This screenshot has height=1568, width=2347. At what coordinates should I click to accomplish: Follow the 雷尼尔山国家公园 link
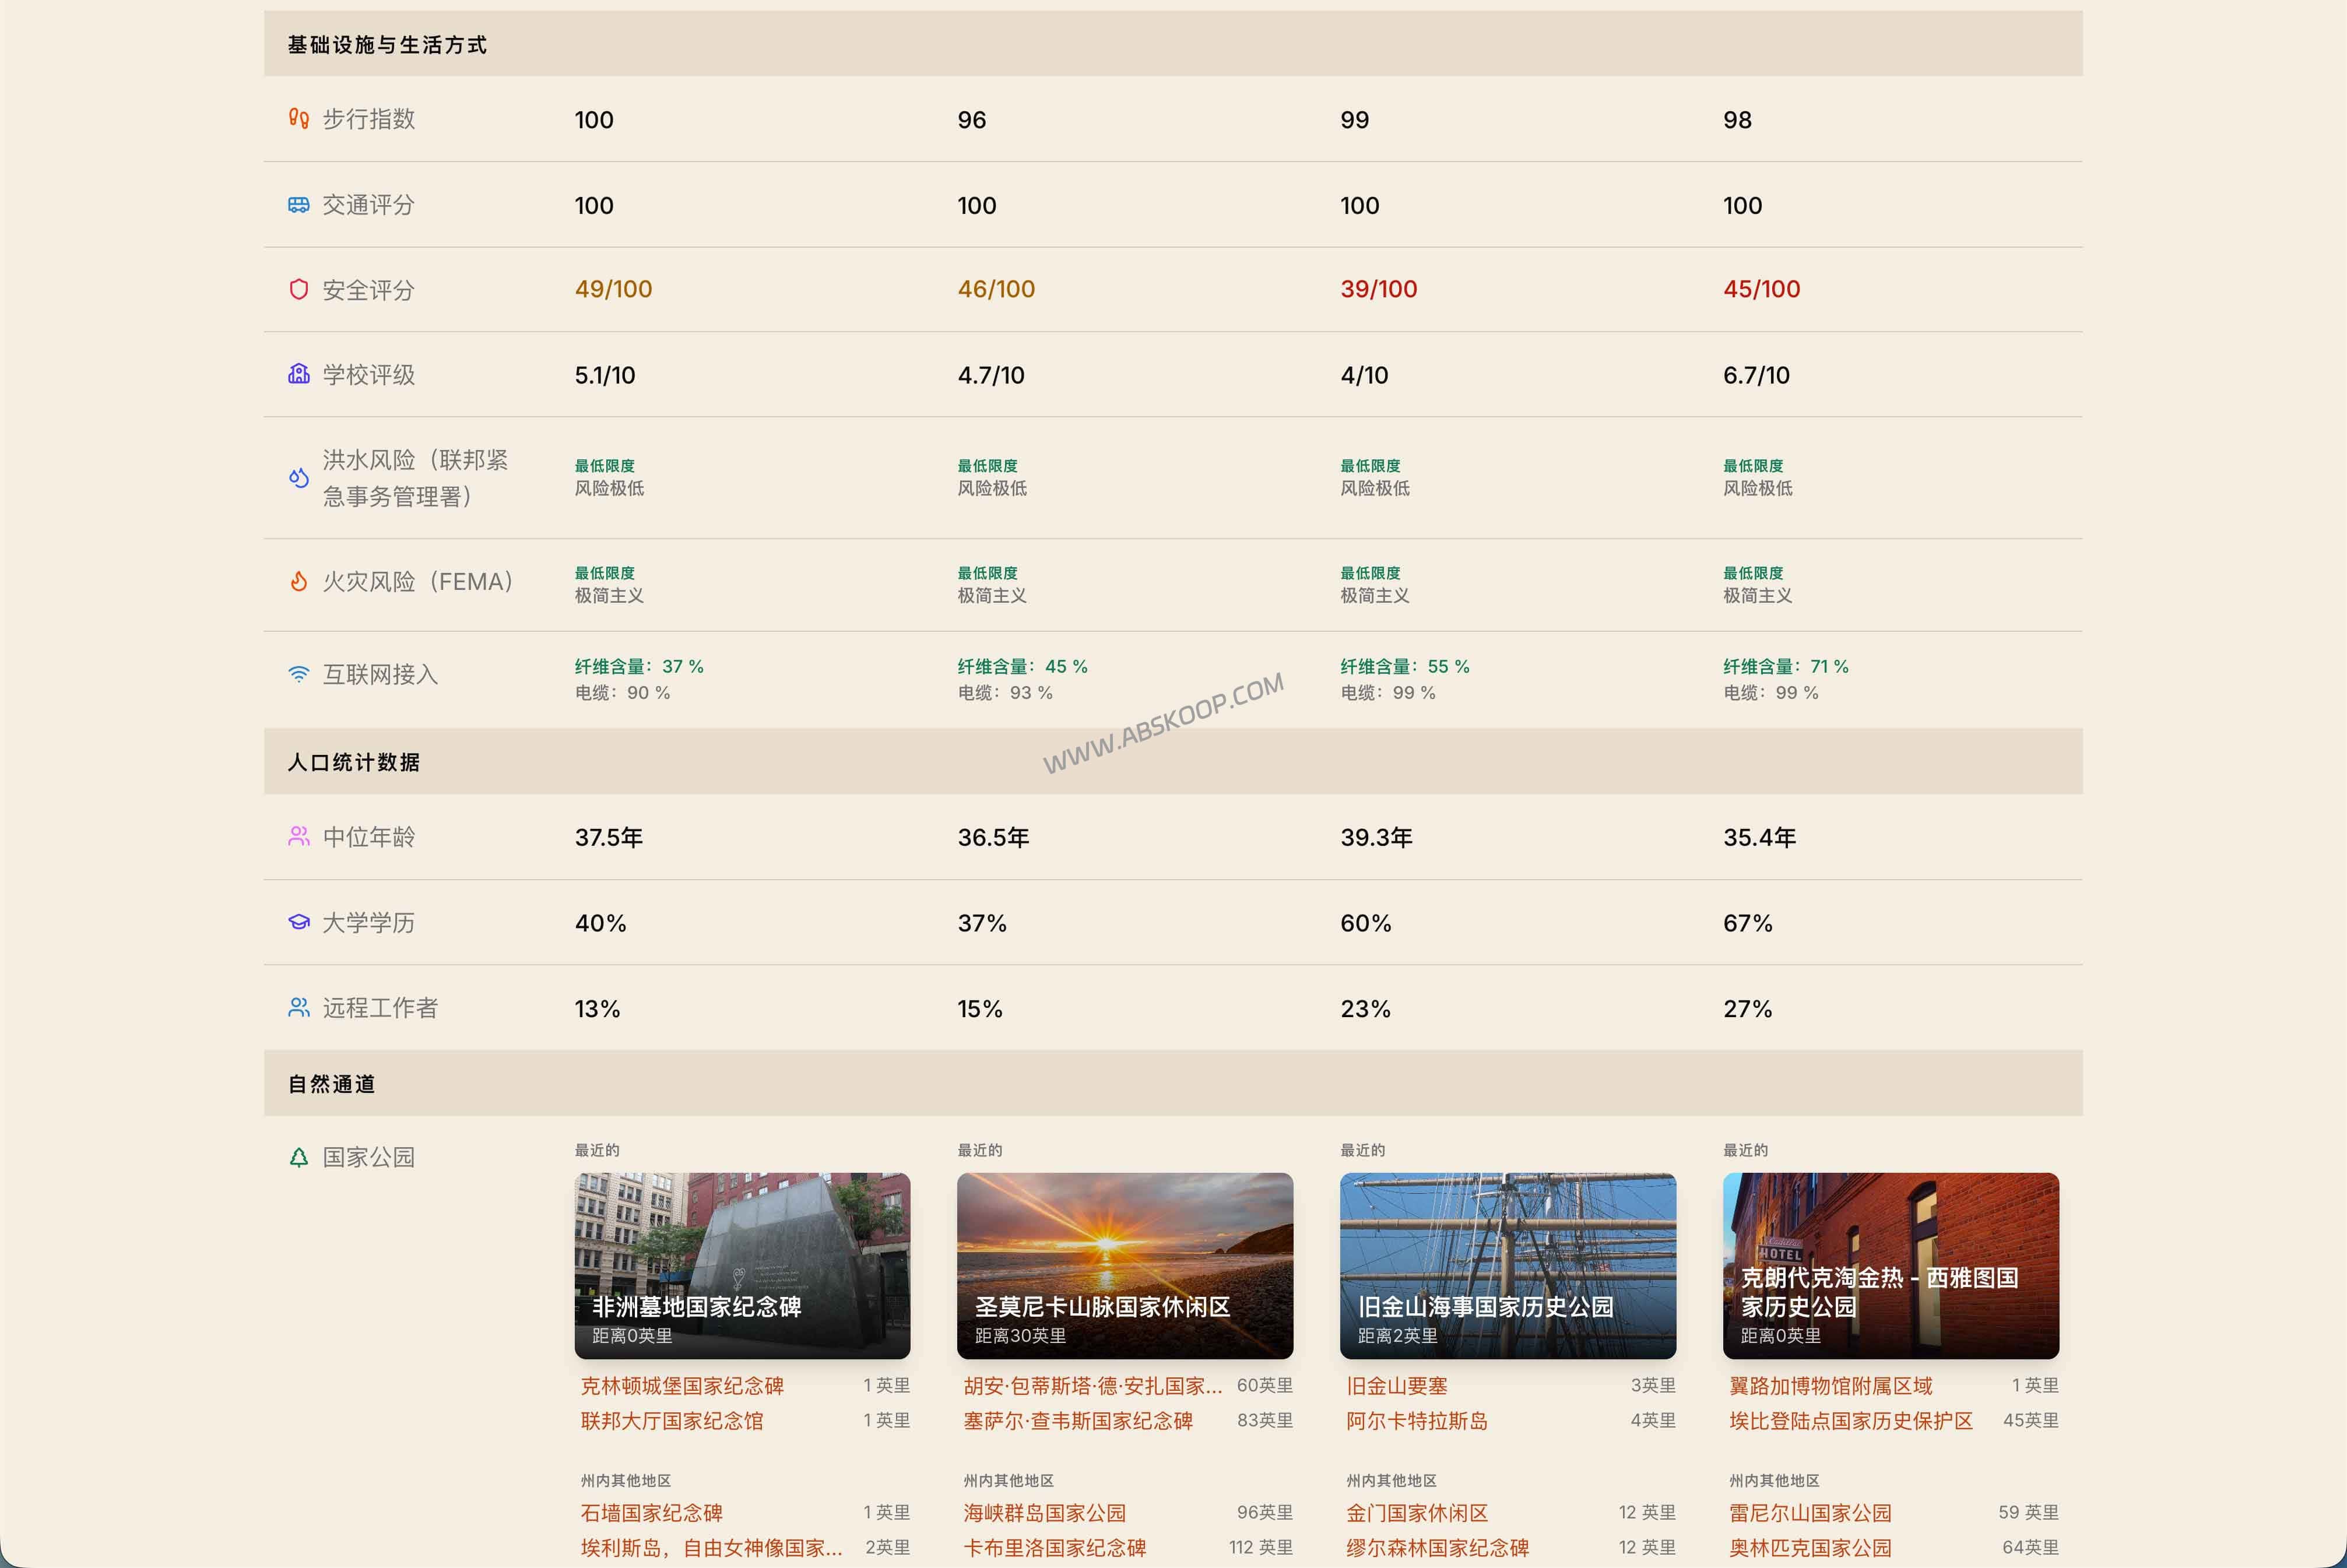tap(1810, 1512)
